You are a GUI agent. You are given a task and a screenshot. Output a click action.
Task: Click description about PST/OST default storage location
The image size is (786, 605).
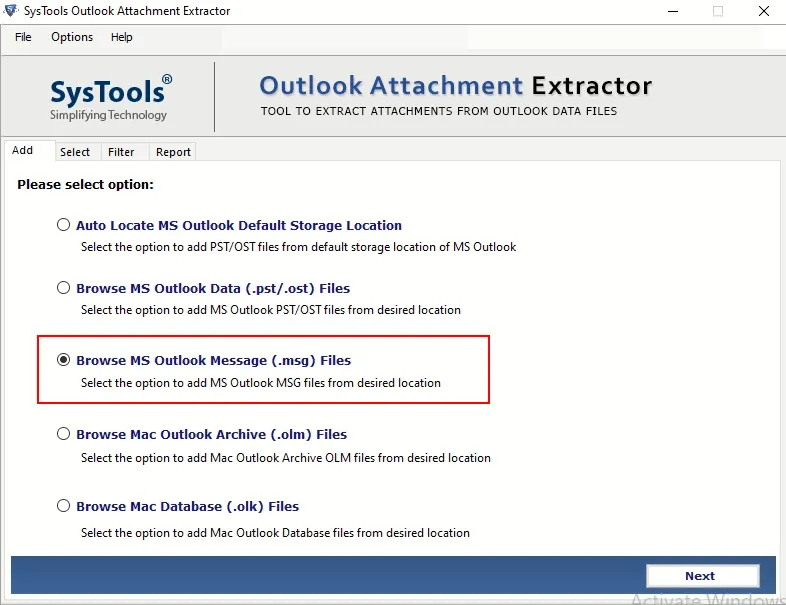point(298,247)
